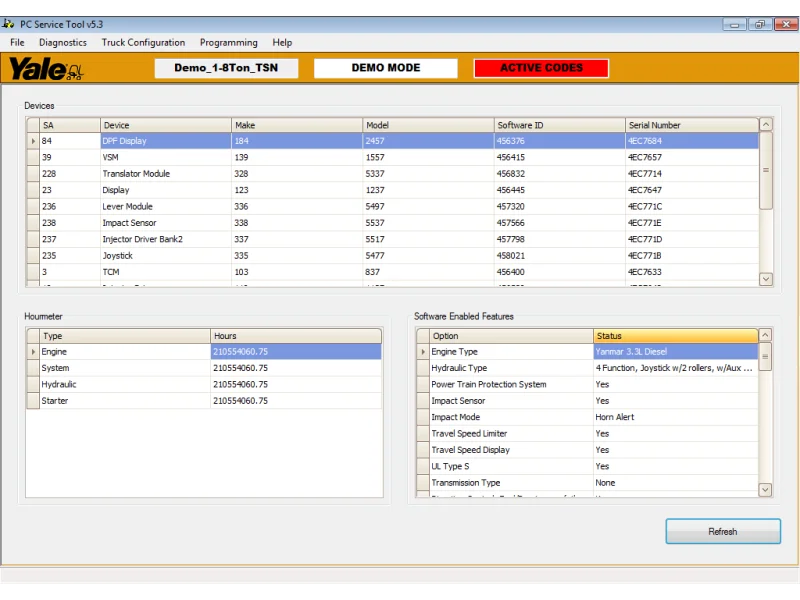Select the TCM device row

393,272
